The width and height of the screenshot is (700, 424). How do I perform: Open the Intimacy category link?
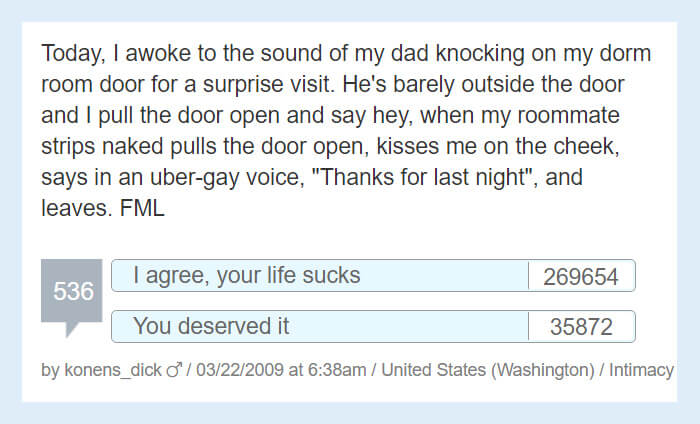641,370
